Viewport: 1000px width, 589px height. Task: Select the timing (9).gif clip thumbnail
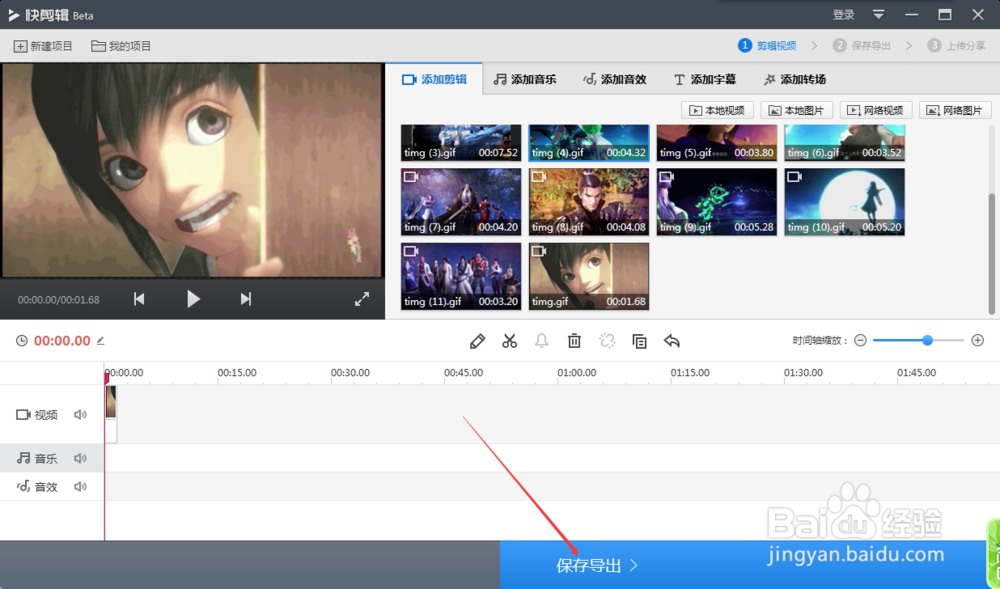pos(717,202)
